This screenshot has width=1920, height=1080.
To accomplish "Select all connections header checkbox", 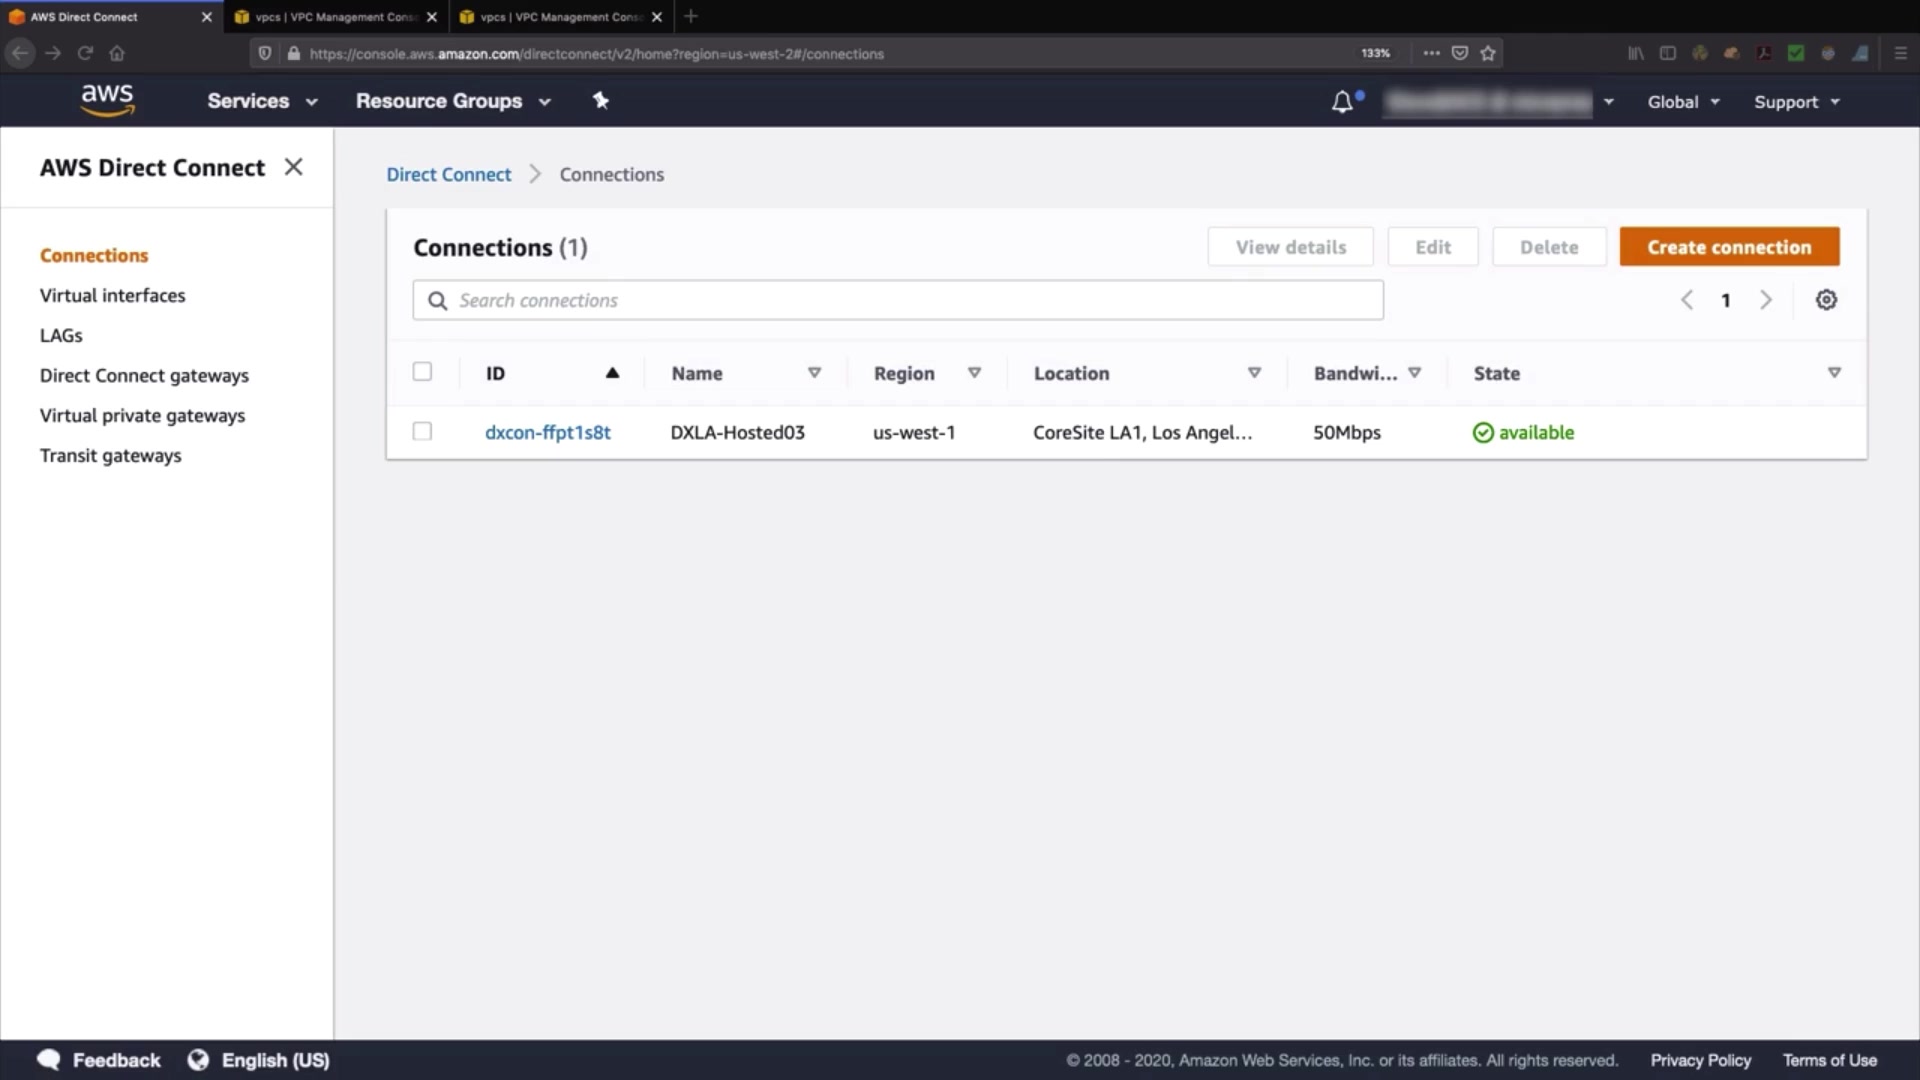I will 422,372.
